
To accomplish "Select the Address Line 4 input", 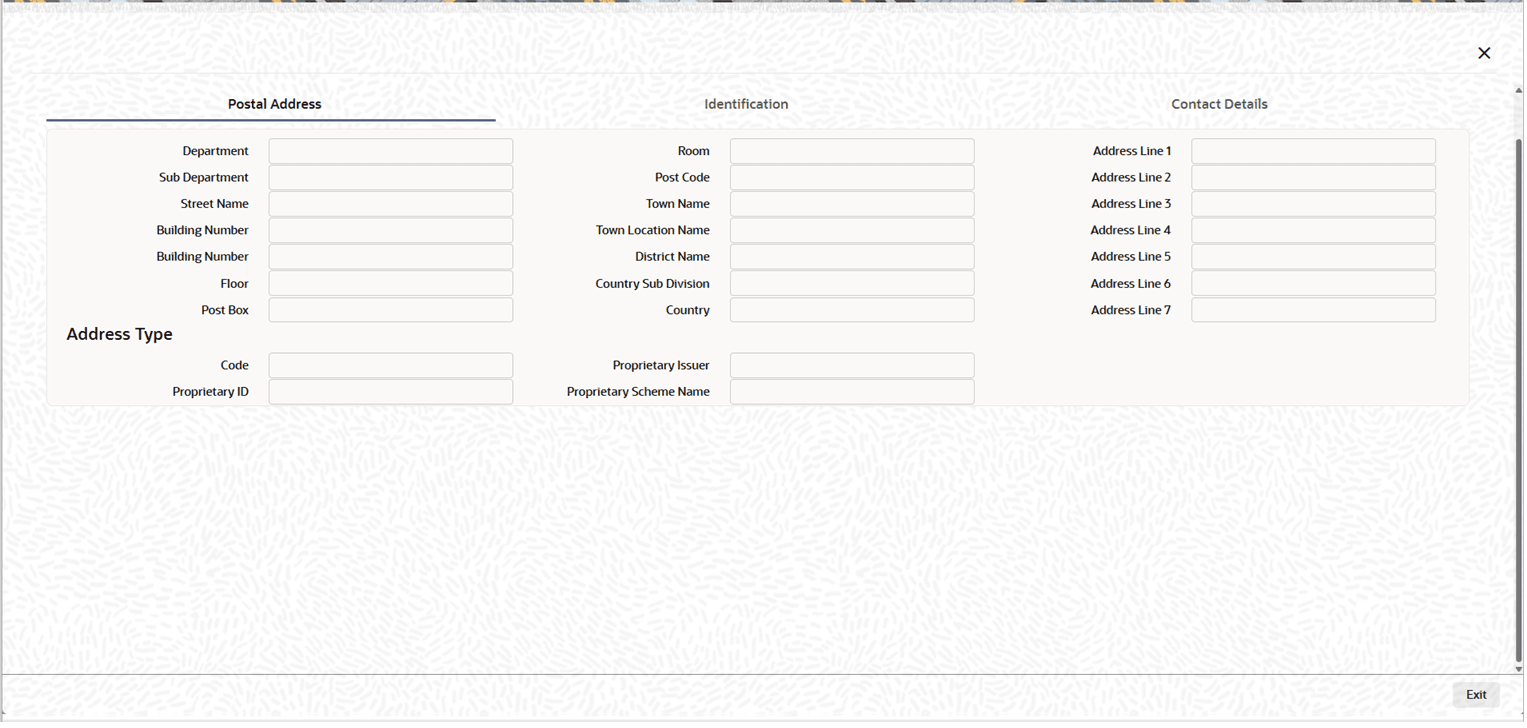I will tap(1313, 230).
